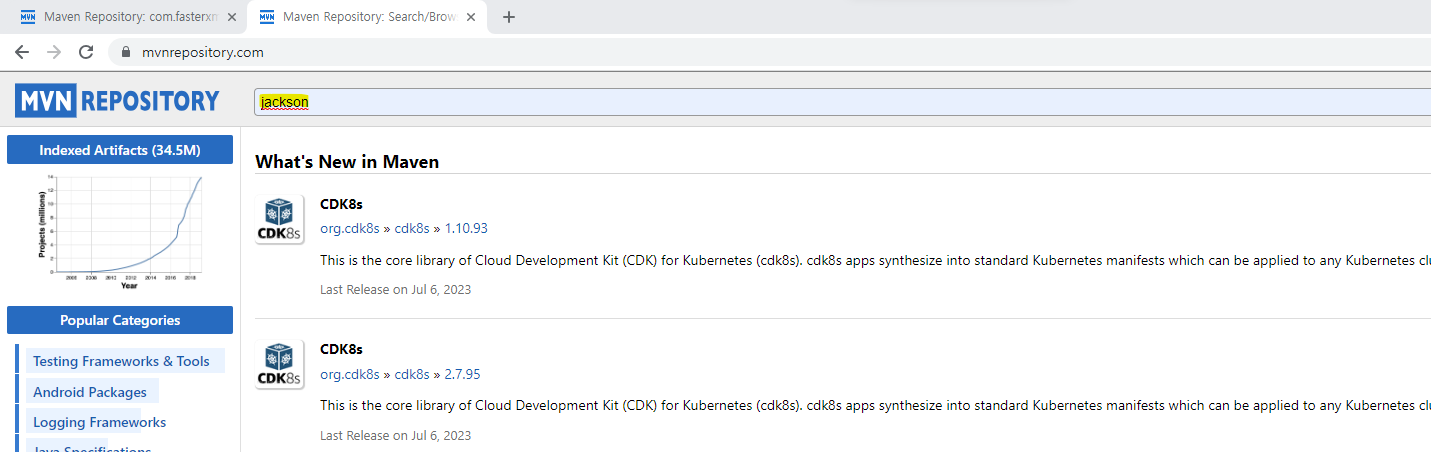Select the Maven Repository Search/Browse tab
Viewport: 1431px width, 452px height.
(x=365, y=17)
